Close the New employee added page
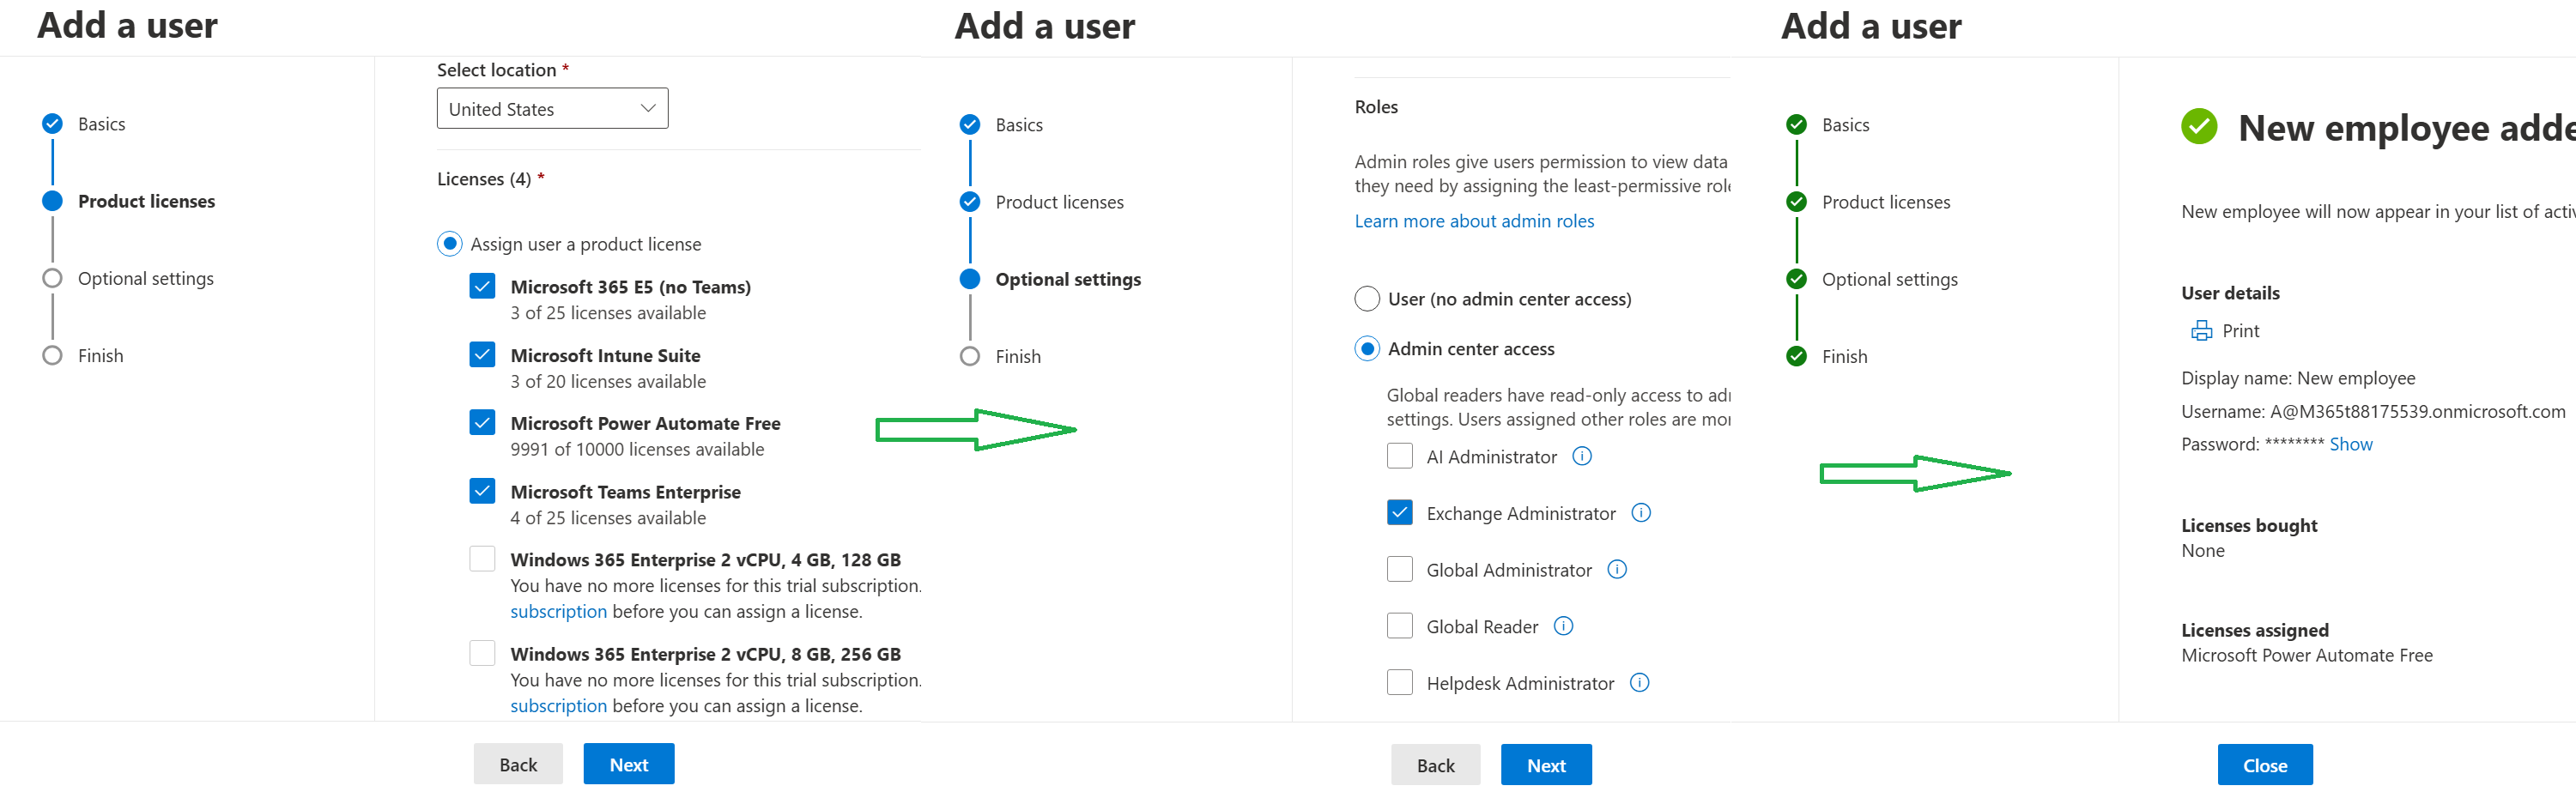 click(2265, 766)
